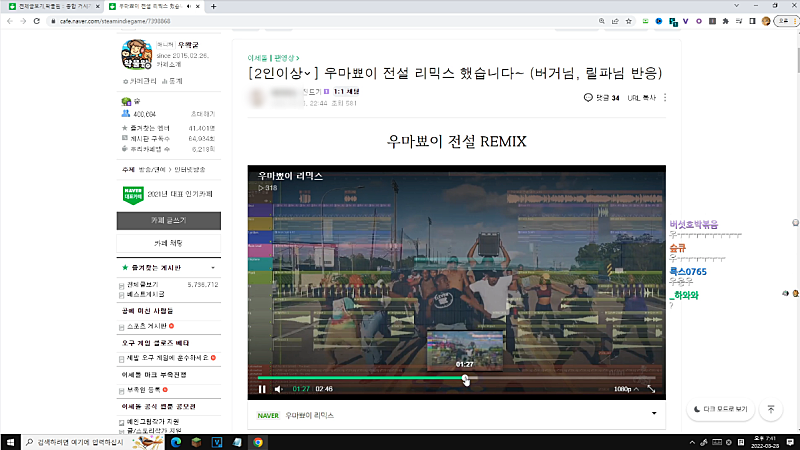Open the 베스트게시글 board

click(x=145, y=294)
